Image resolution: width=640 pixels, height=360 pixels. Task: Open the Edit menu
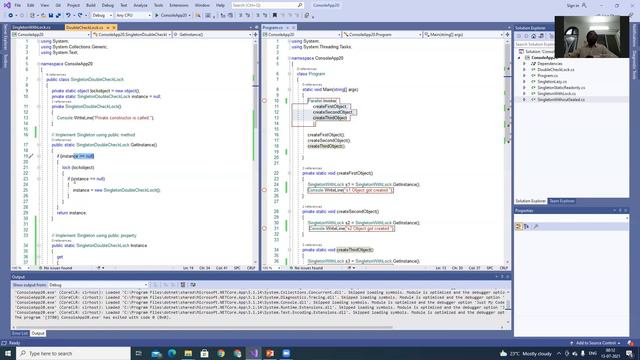[x=31, y=5]
